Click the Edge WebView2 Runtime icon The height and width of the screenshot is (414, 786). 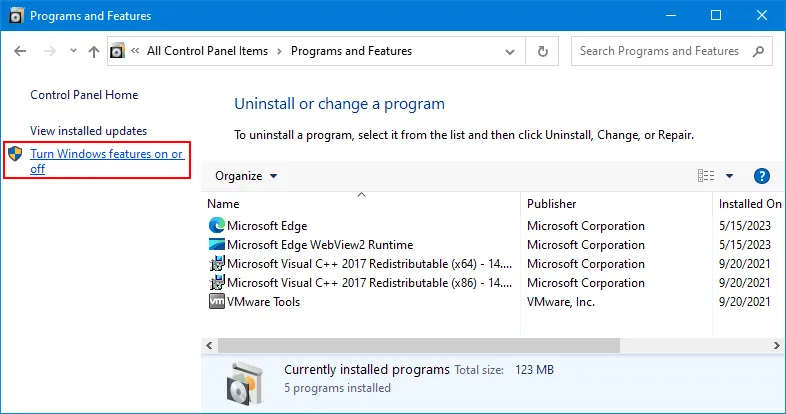click(x=217, y=245)
